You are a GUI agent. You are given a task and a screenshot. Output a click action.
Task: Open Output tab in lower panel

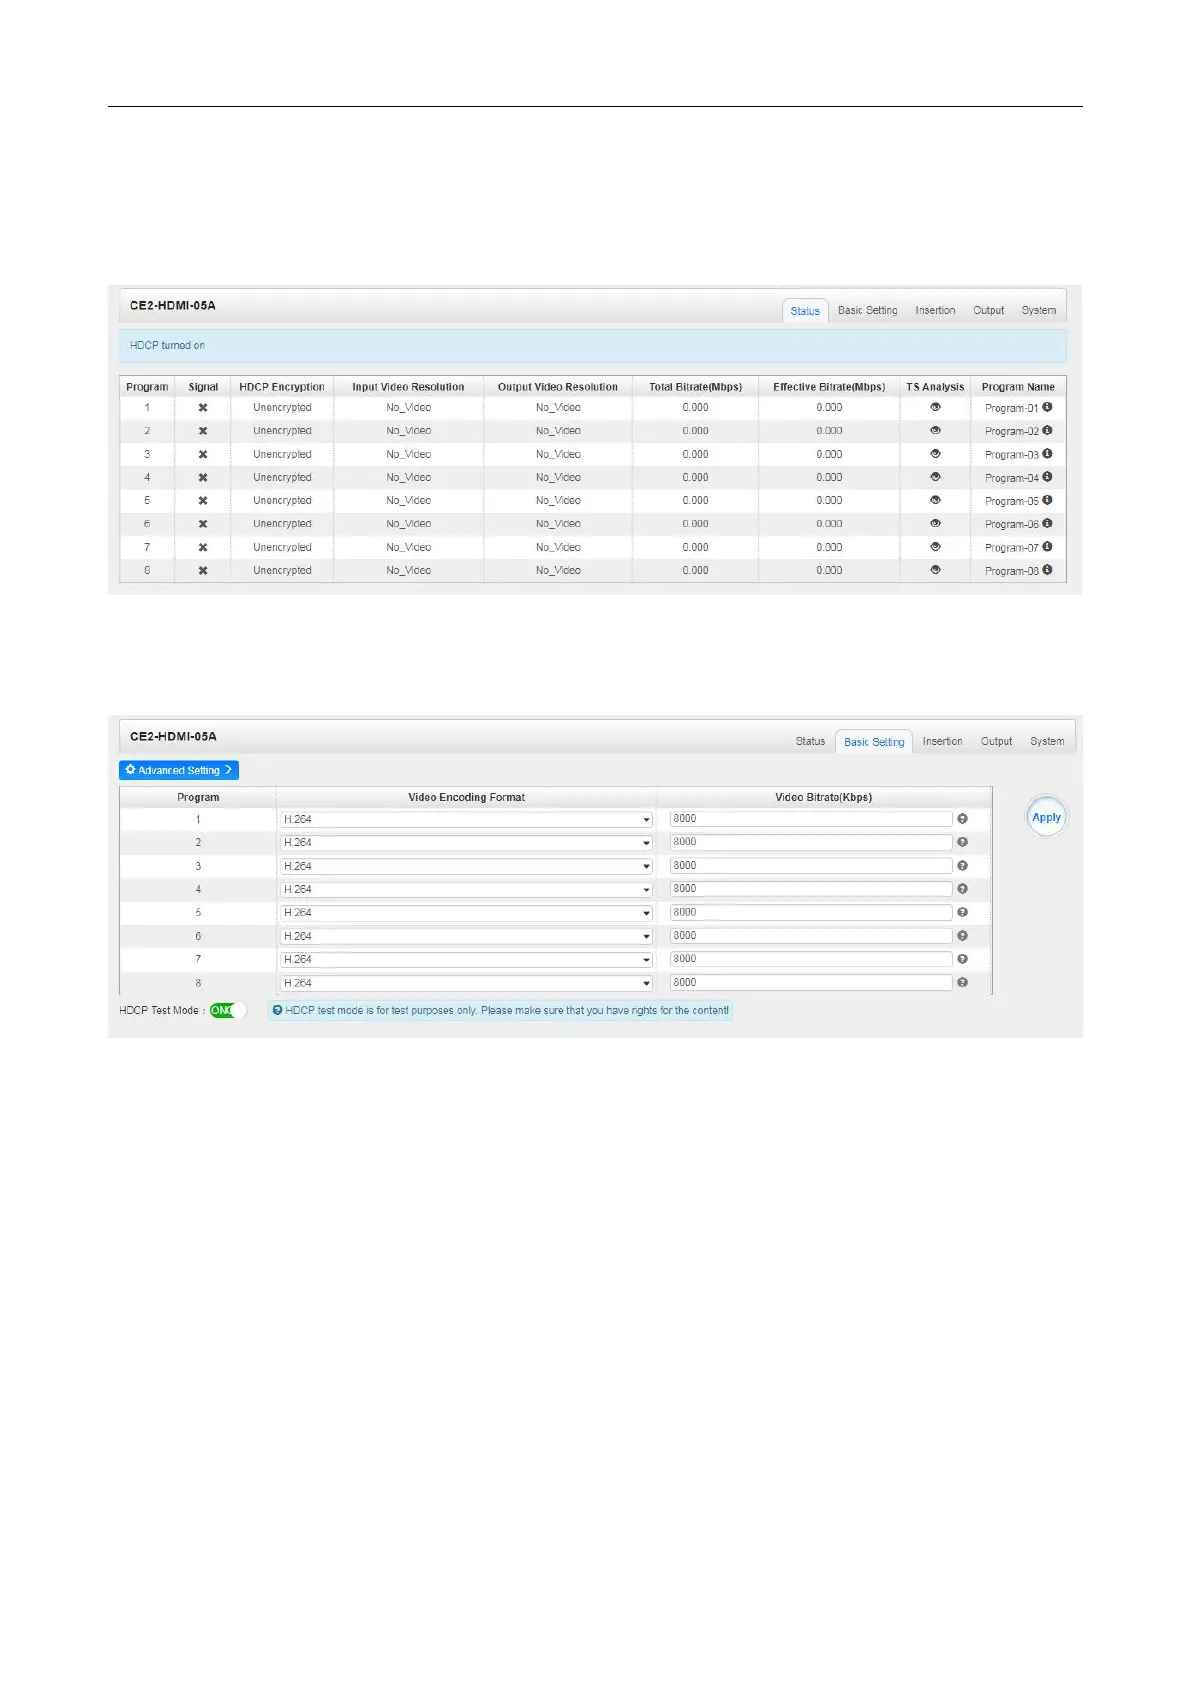pyautogui.click(x=996, y=741)
